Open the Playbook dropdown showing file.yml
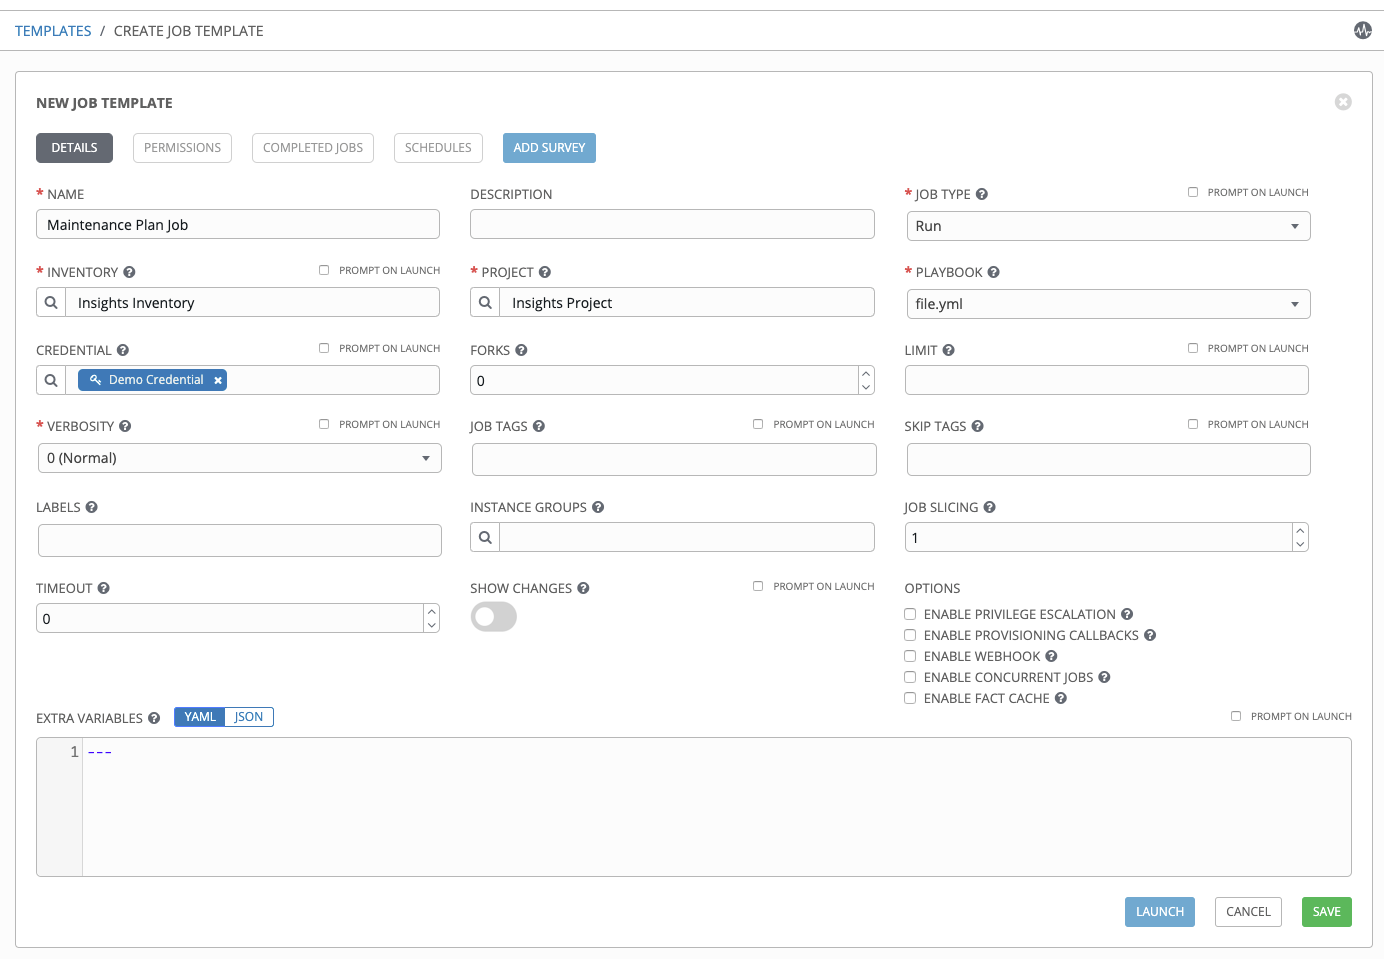1384x959 pixels. (1108, 304)
